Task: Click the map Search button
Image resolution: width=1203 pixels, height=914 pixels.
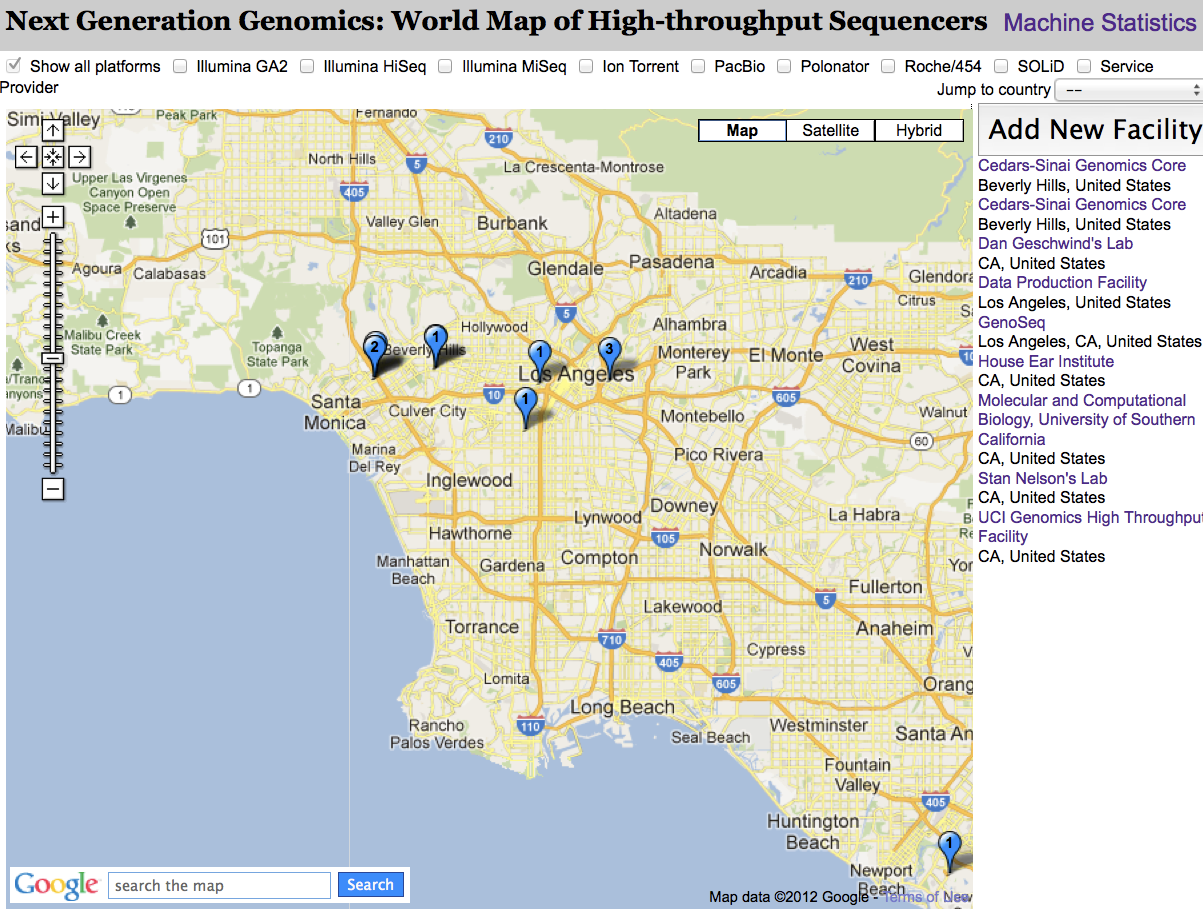Action: tap(370, 884)
